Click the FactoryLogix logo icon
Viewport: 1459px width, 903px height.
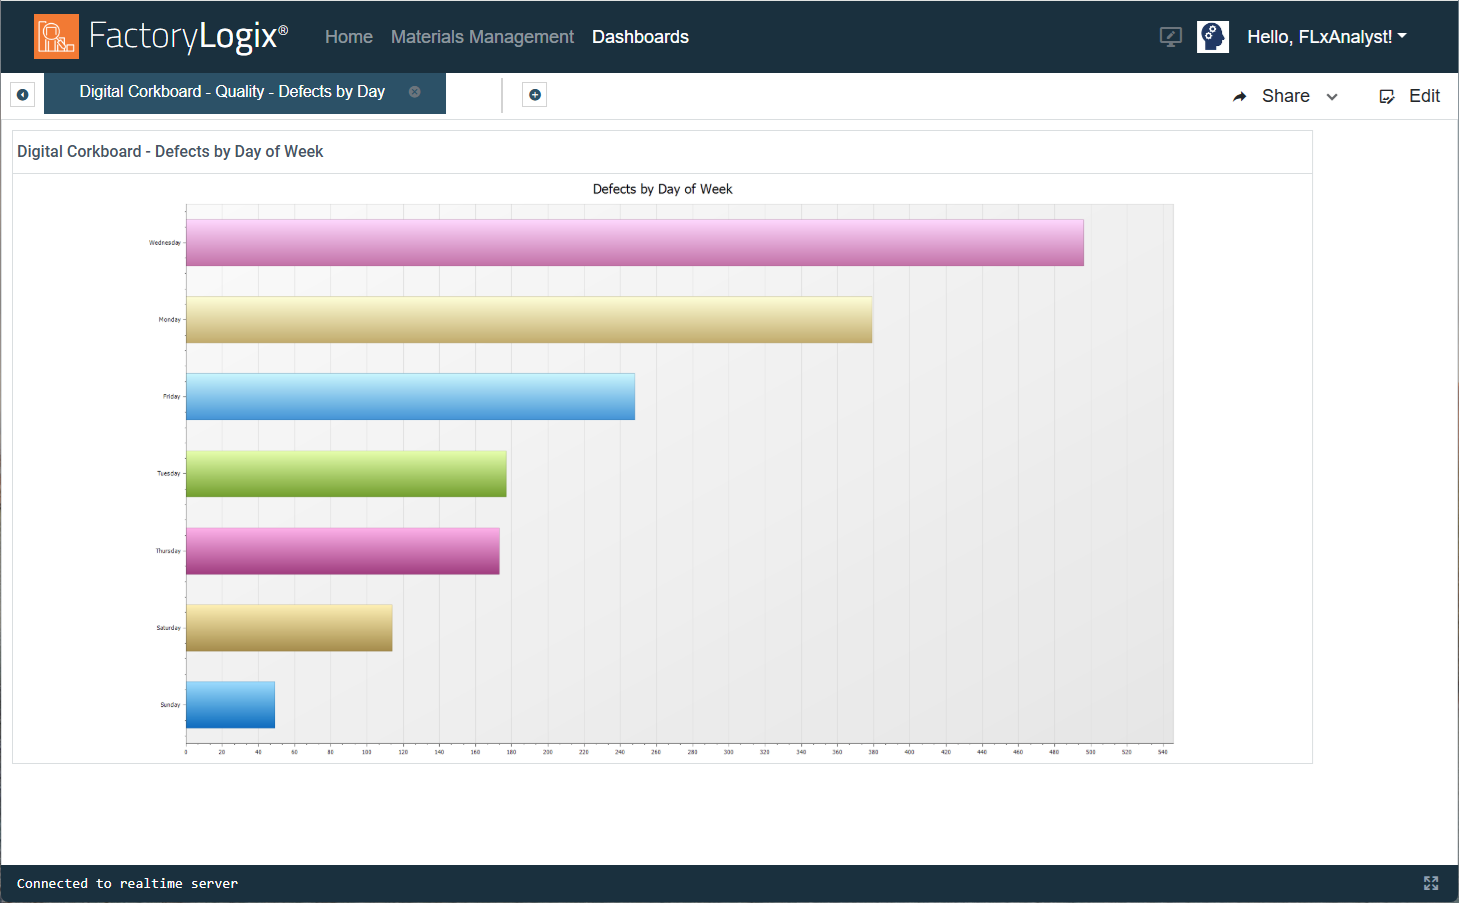[56, 36]
